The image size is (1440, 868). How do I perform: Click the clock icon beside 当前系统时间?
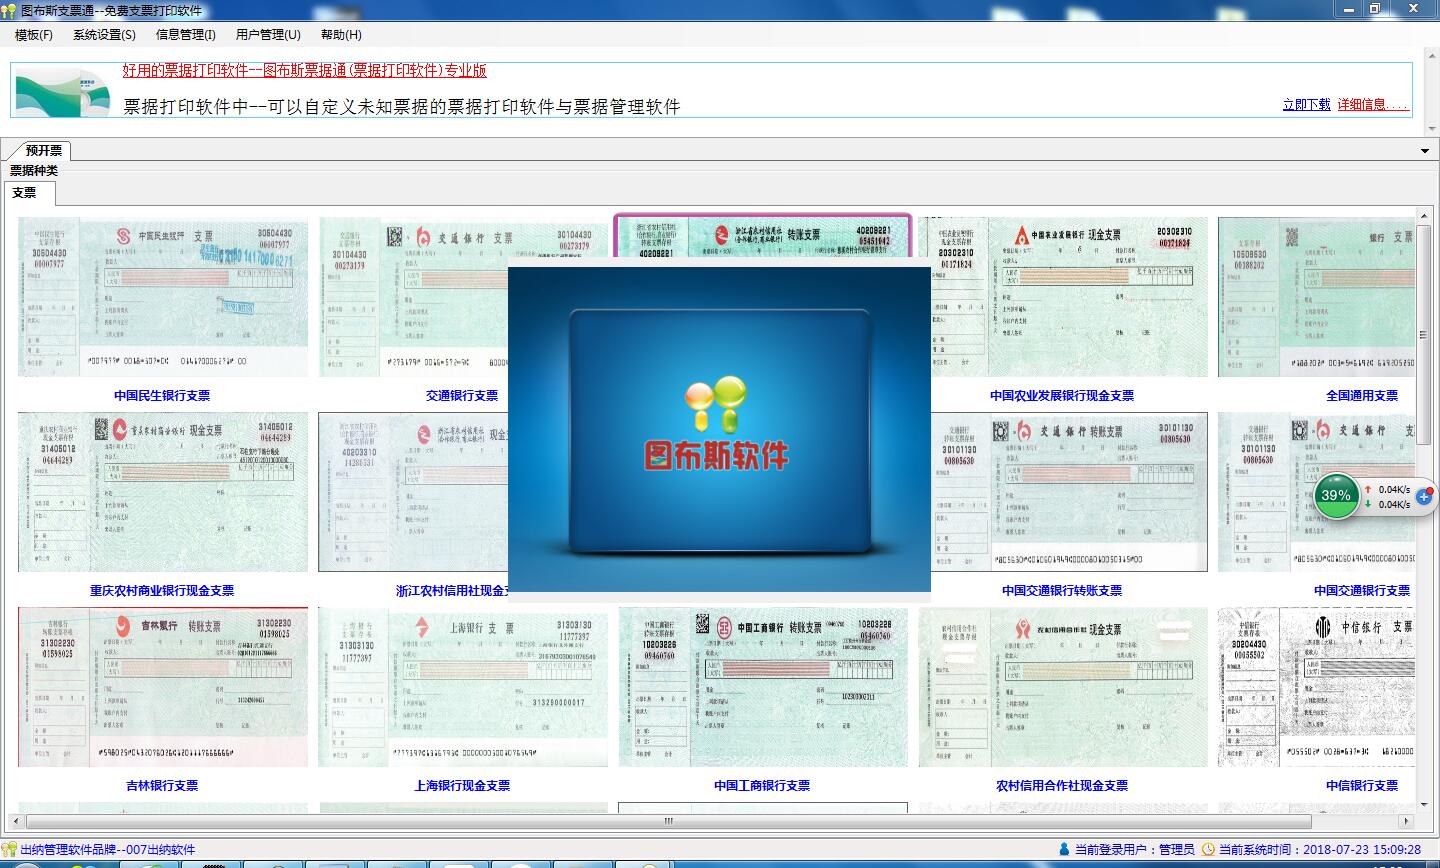point(1208,850)
